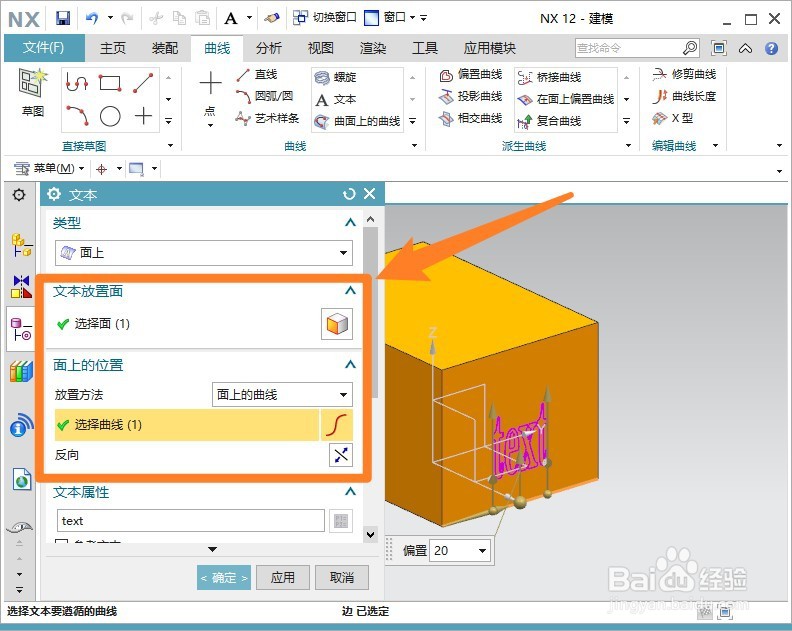Open the Web Browser sidebar globe icon

click(21, 479)
